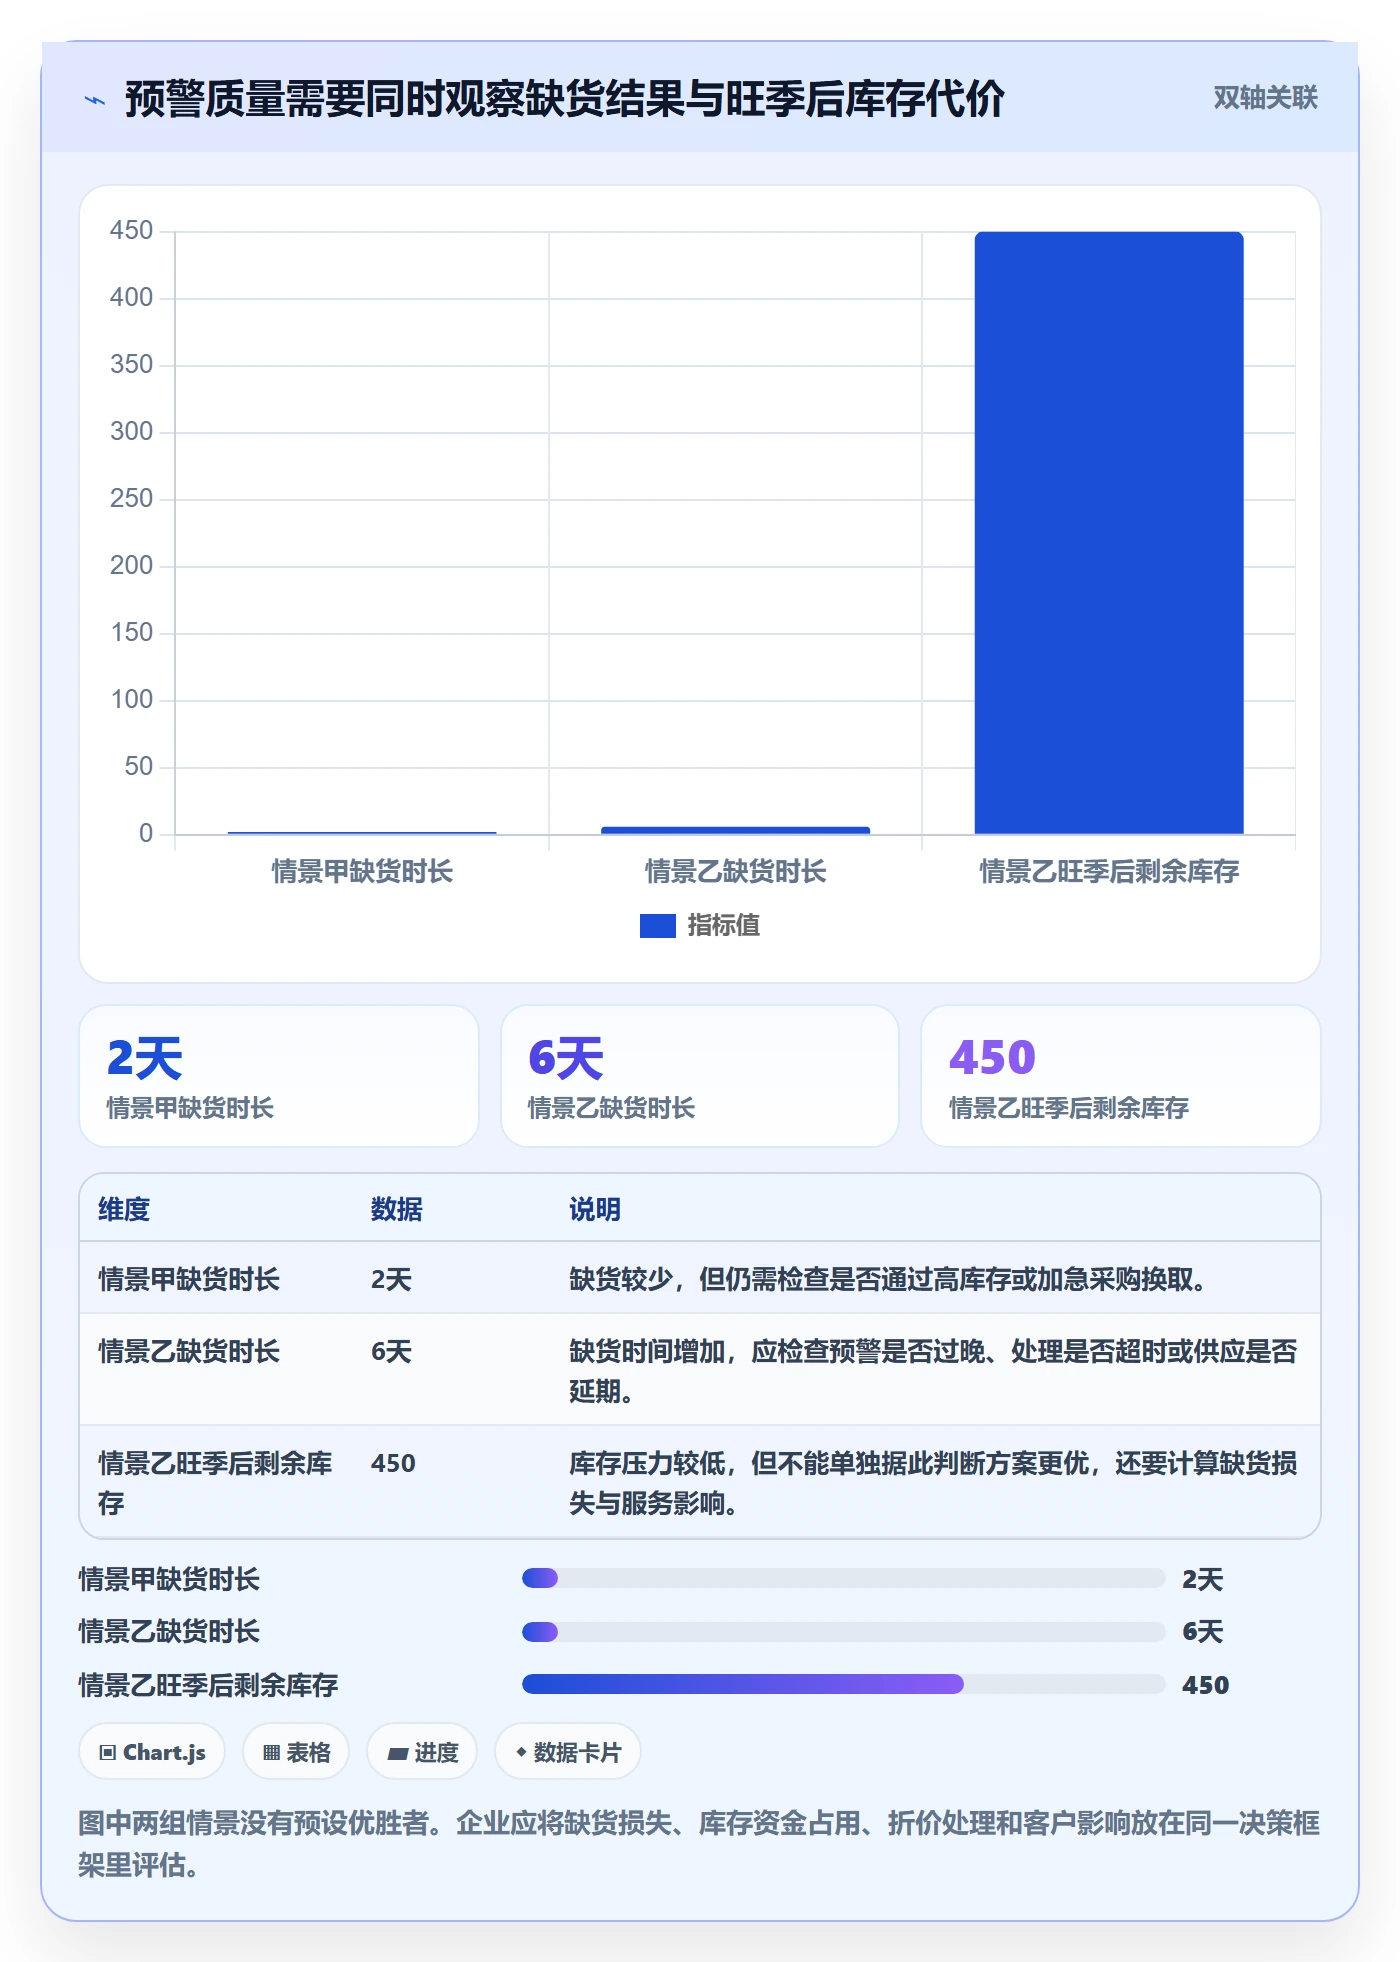Click the 情景乙旺季后剩余库存 progress row label
This screenshot has height=1962, width=1400.
click(208, 1686)
